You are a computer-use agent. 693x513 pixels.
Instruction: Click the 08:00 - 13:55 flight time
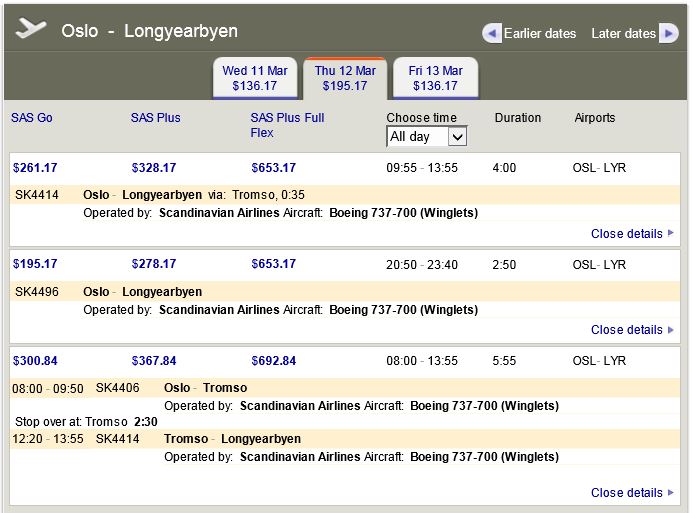[x=422, y=361]
